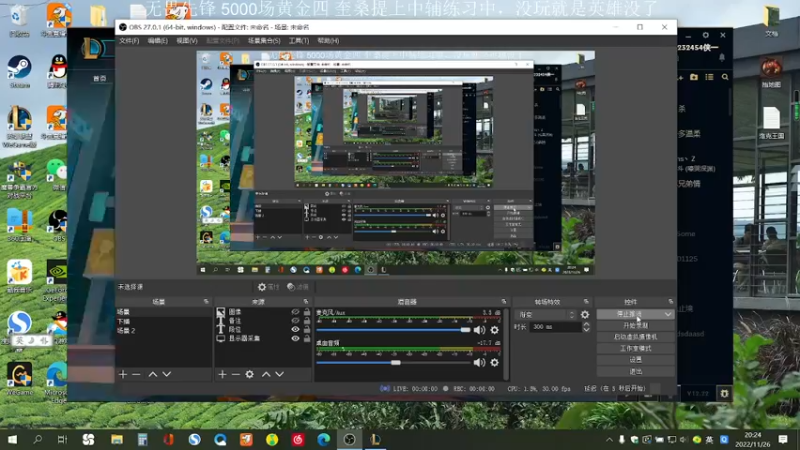This screenshot has width=800, height=450.
Task: Pop out the 混音器 dock panel
Action: tap(504, 302)
